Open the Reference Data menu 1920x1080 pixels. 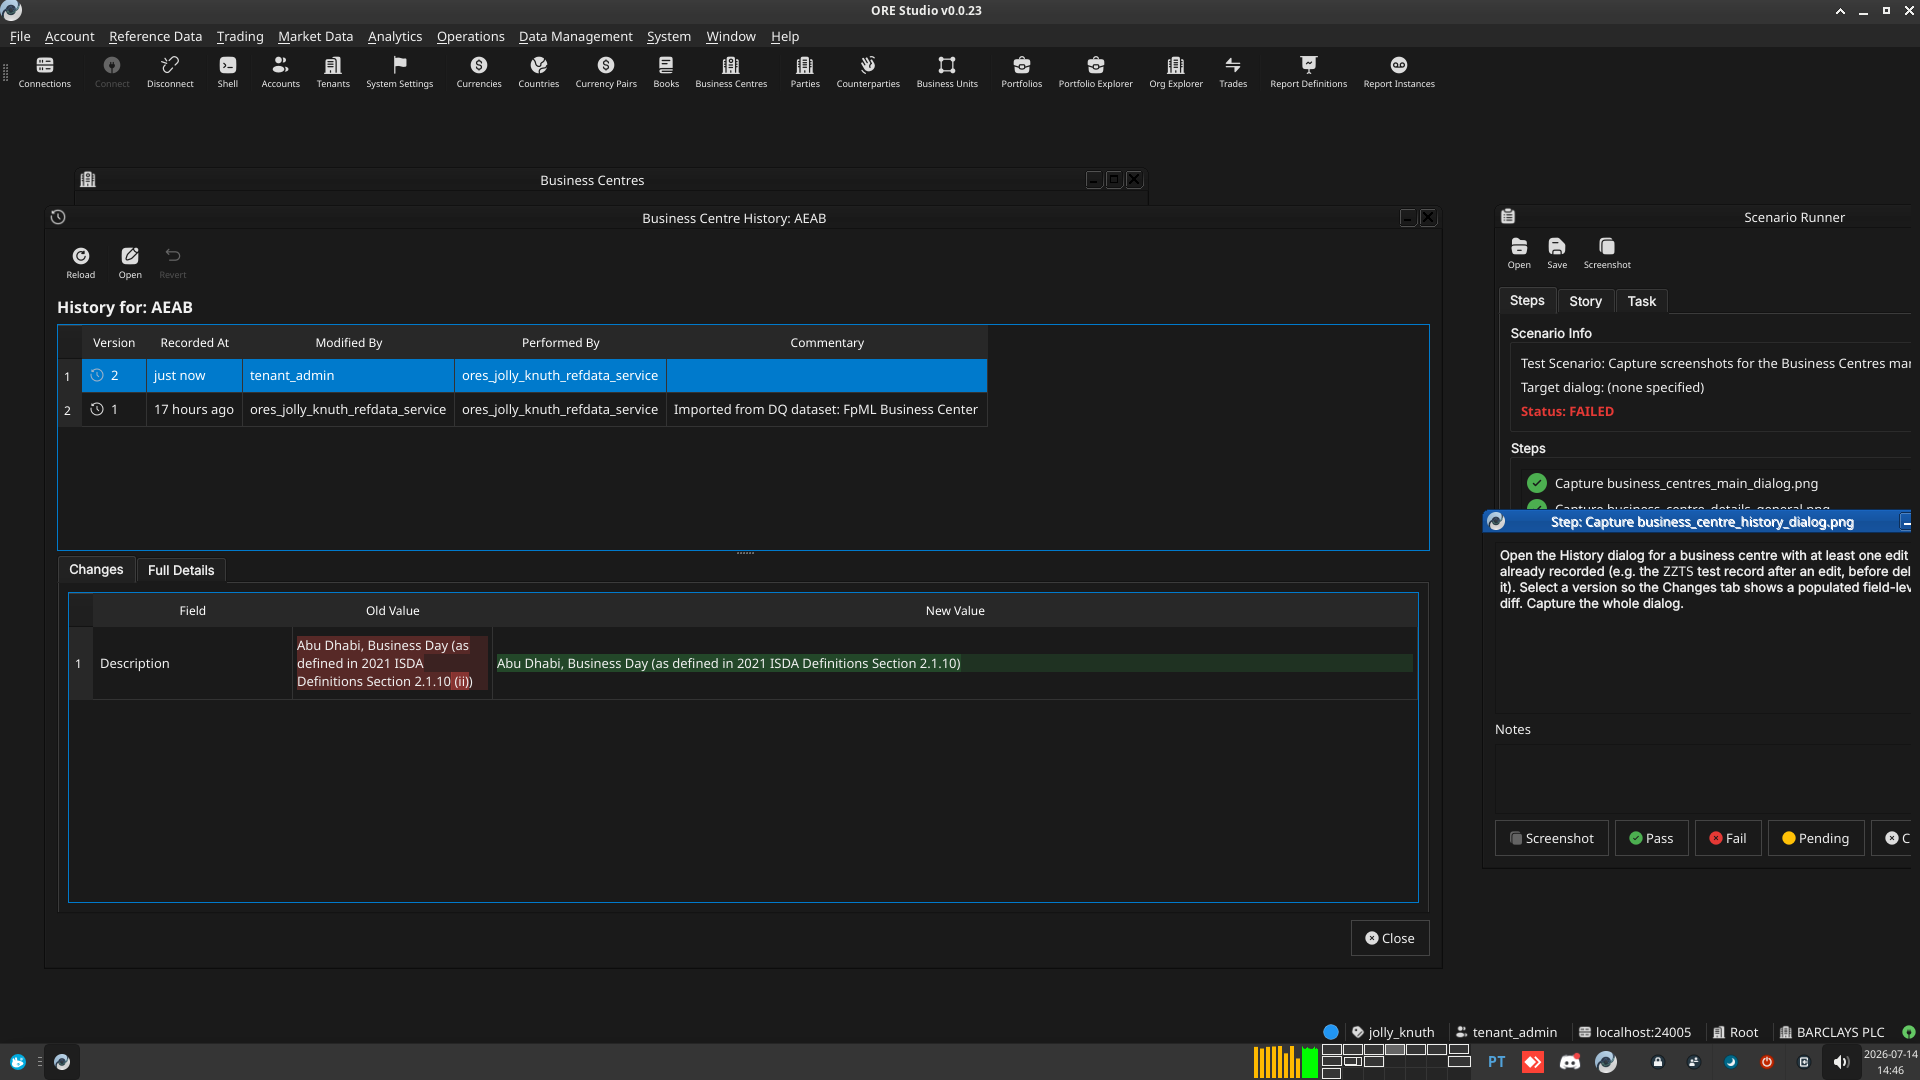pyautogui.click(x=155, y=36)
